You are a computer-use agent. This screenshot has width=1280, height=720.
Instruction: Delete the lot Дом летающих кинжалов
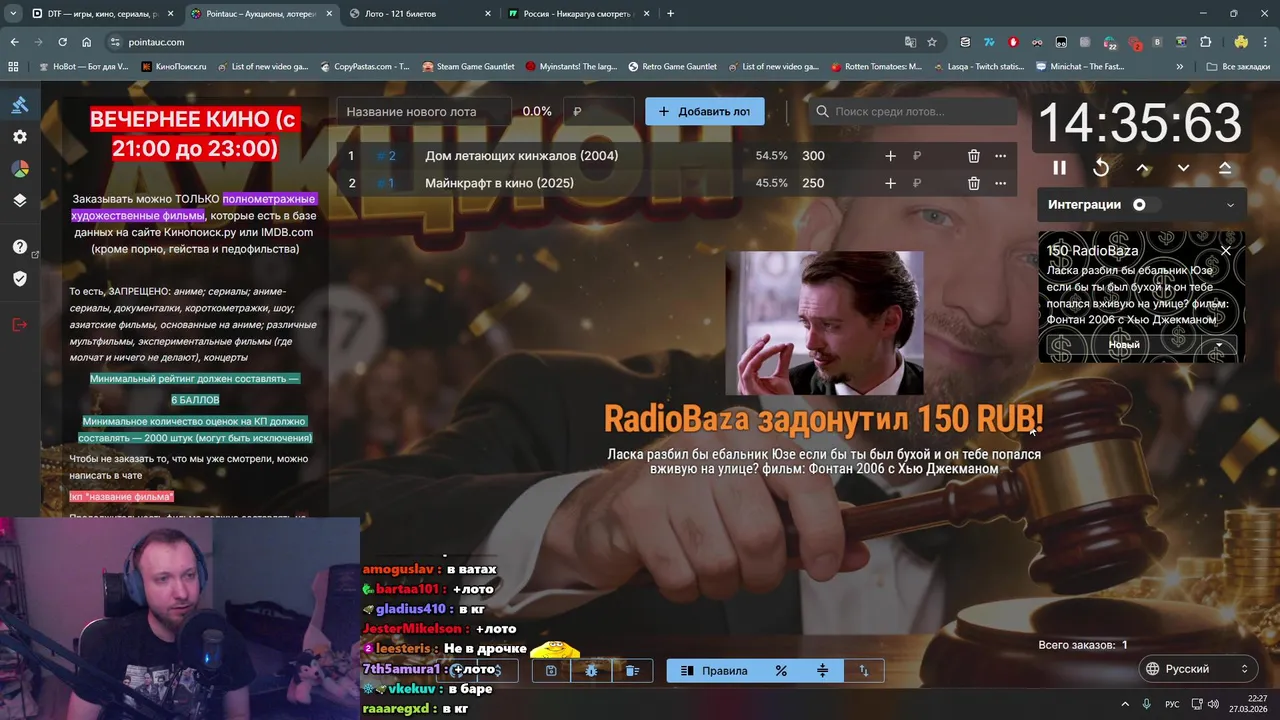coord(973,156)
